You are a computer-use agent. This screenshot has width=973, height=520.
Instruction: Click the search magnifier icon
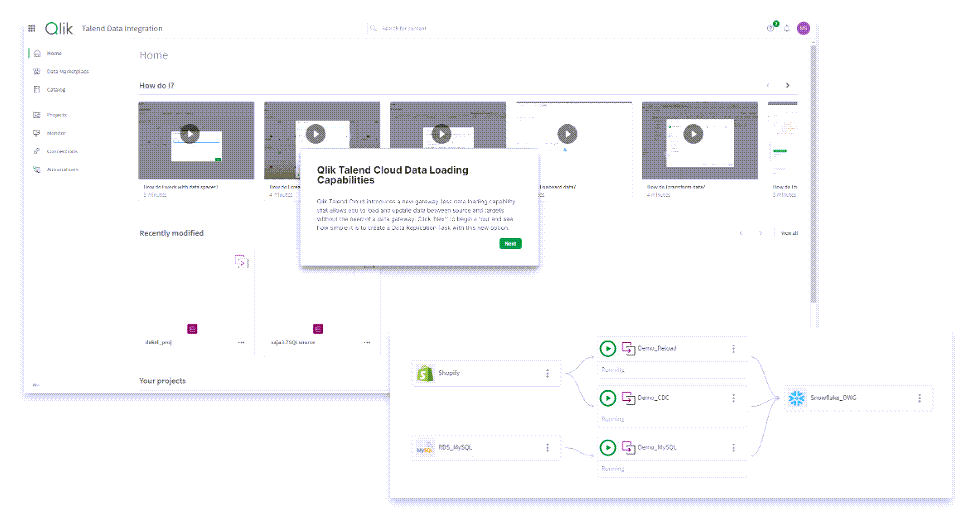pyautogui.click(x=374, y=28)
